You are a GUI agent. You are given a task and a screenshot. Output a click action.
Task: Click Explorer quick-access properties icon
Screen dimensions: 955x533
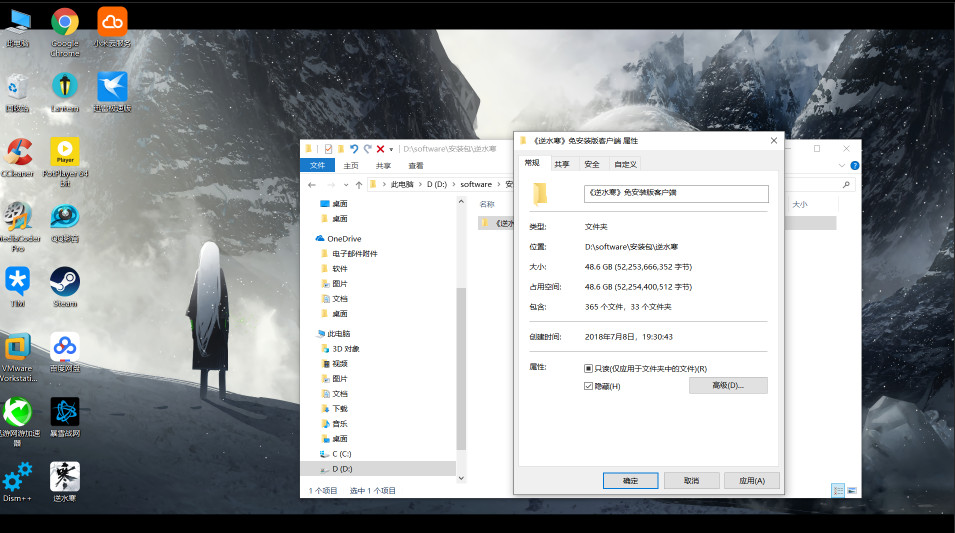(328, 149)
